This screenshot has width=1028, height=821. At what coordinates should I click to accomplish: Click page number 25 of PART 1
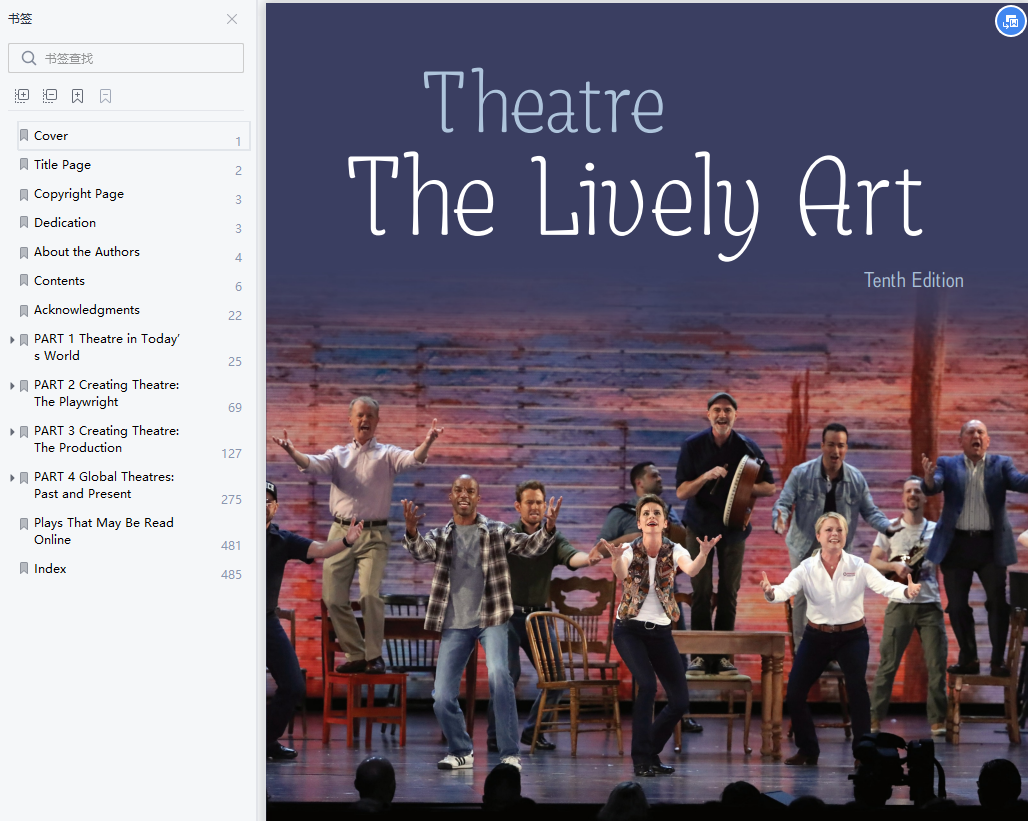tap(235, 362)
